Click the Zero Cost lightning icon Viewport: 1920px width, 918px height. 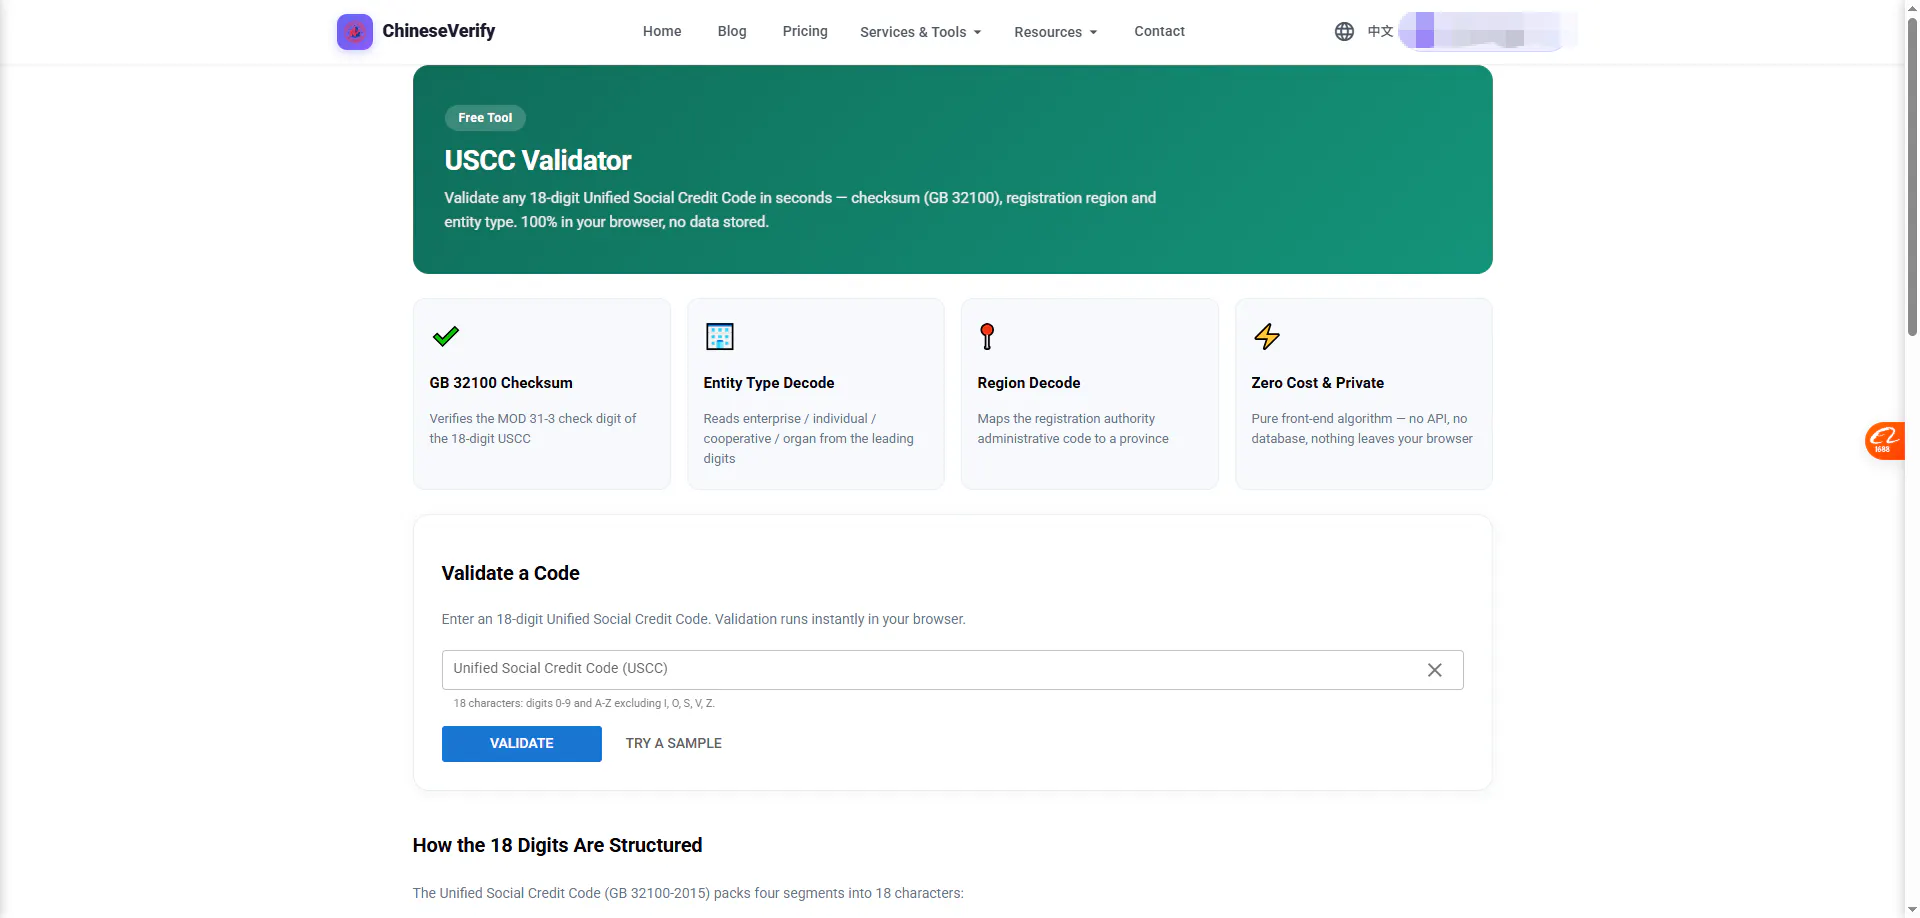(1267, 336)
